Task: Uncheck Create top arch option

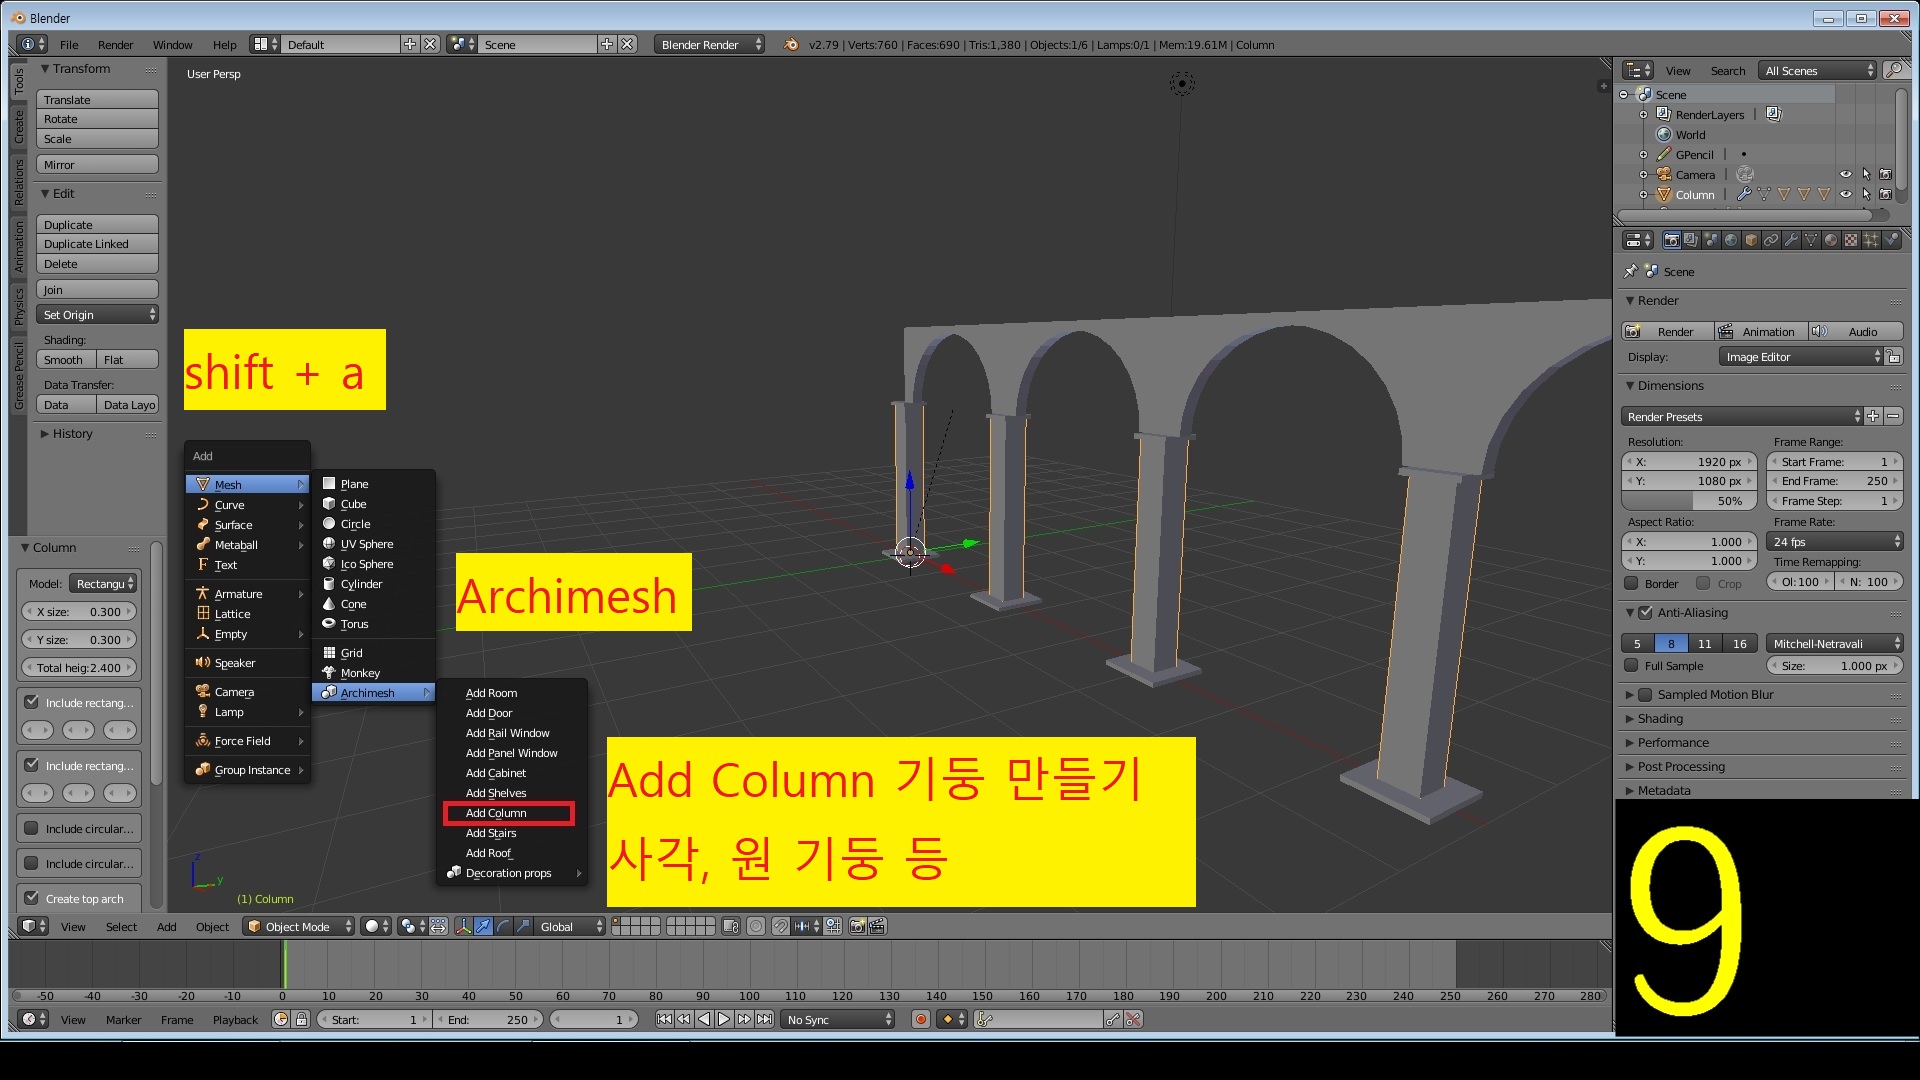Action: 32,899
